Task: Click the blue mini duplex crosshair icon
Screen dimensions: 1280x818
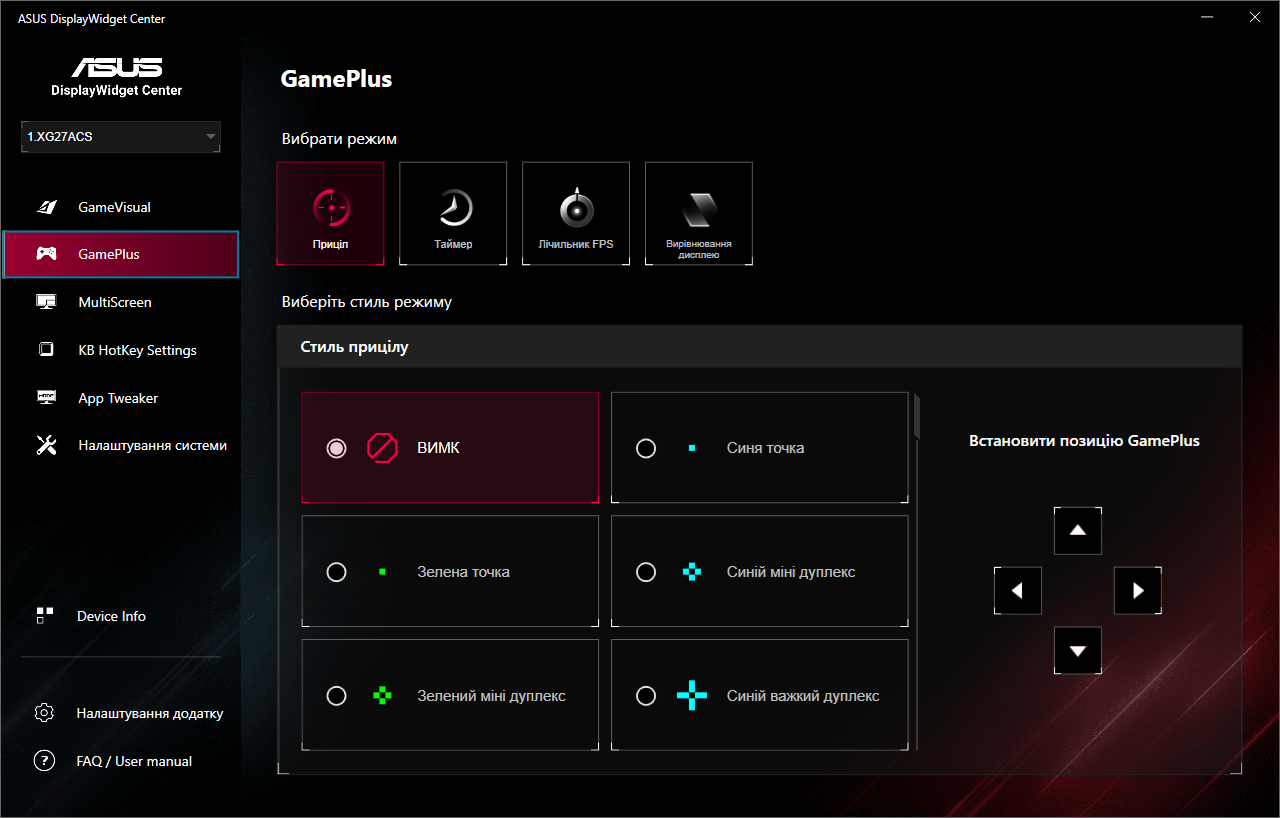Action: (x=692, y=572)
